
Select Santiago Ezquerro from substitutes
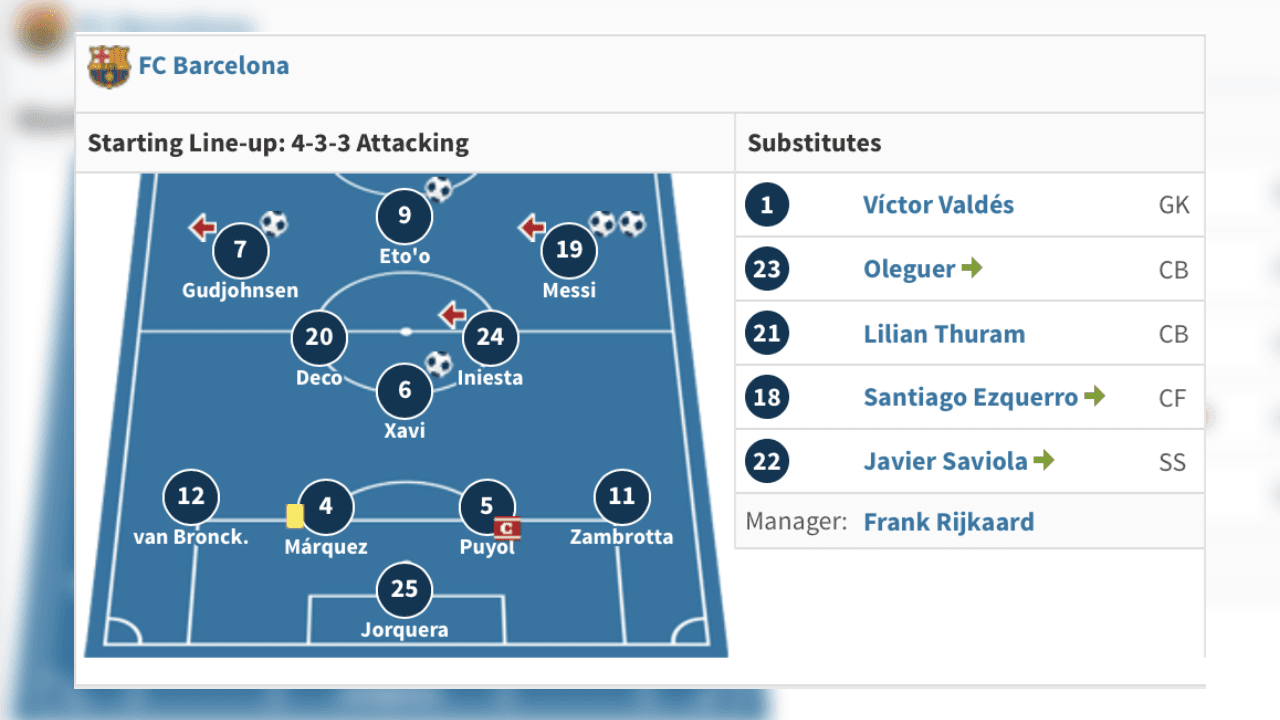tap(970, 397)
